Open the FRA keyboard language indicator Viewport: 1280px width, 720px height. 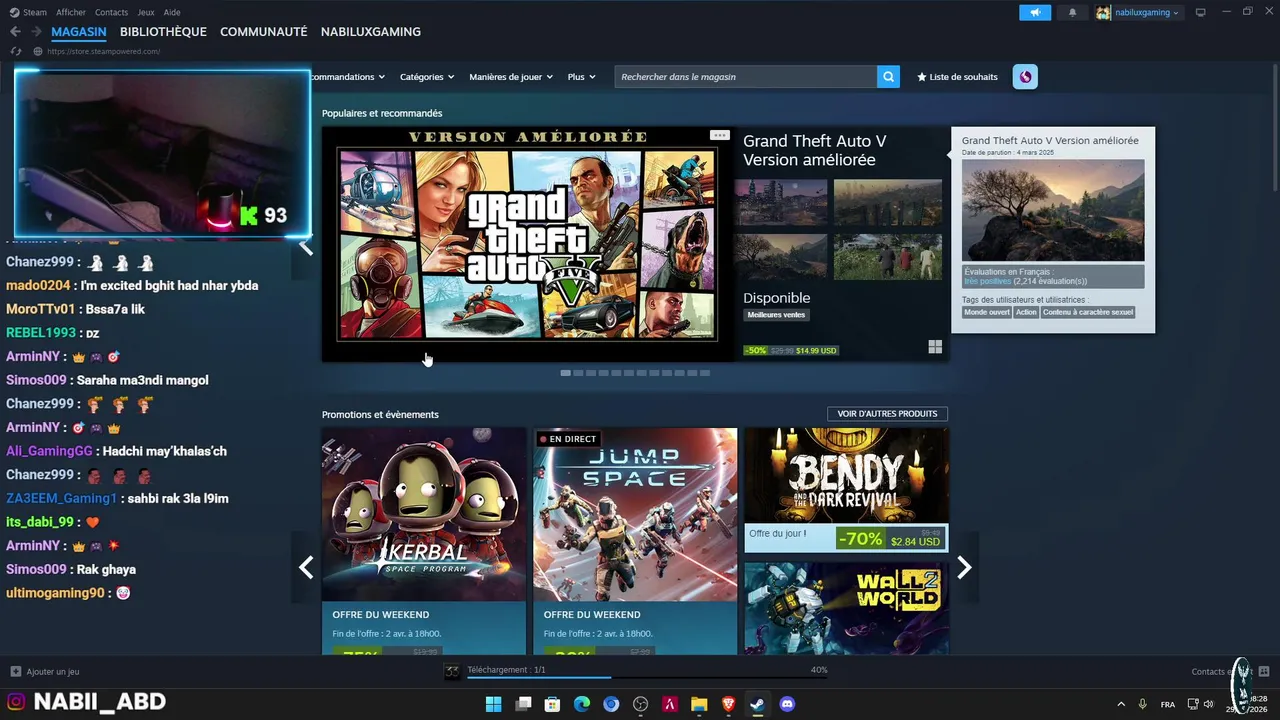[x=1168, y=704]
